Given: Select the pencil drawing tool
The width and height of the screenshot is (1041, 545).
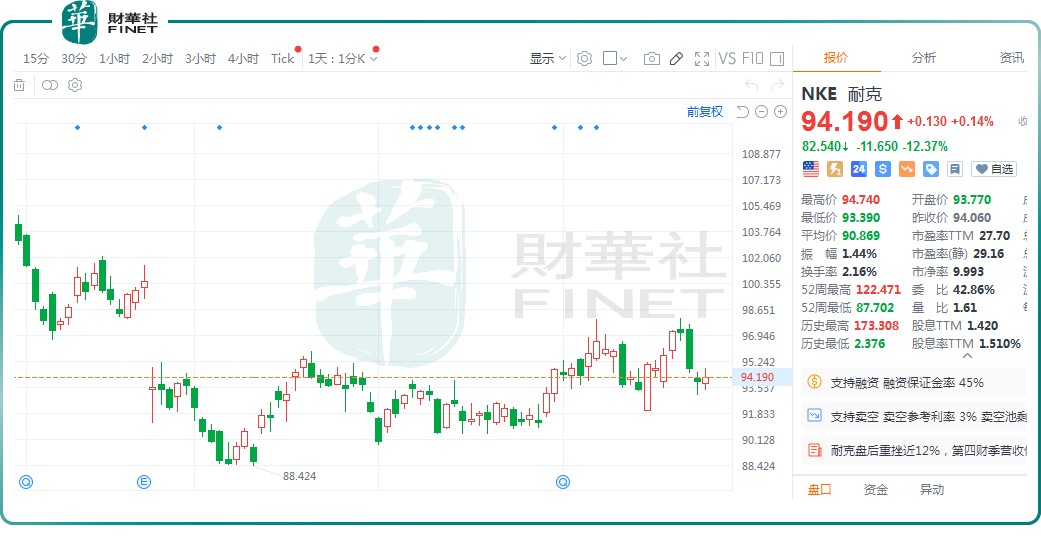Looking at the screenshot, I should click(677, 59).
